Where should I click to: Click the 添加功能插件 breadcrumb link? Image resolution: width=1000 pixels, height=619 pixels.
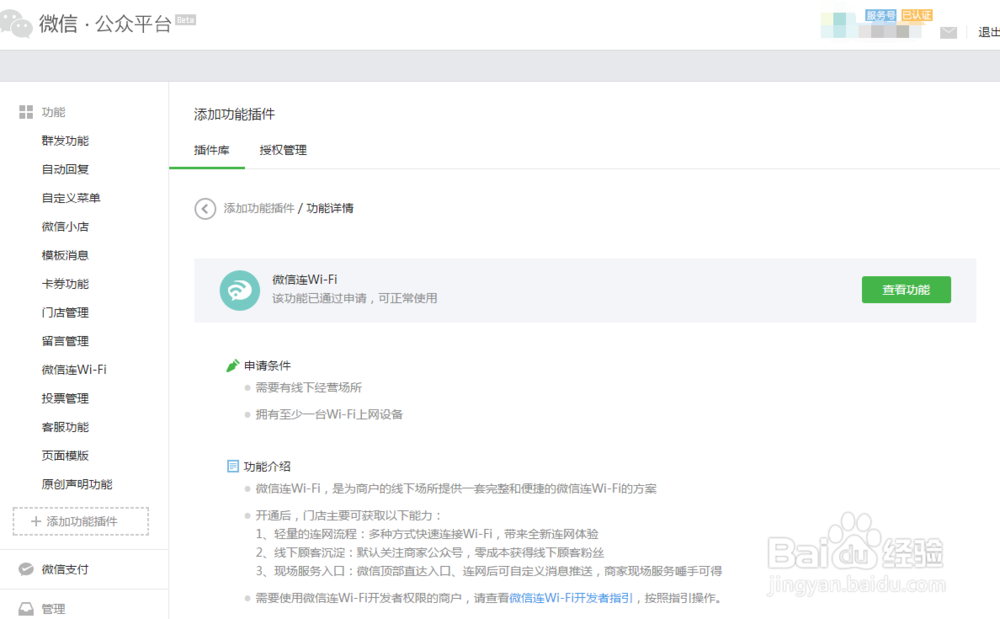click(x=259, y=208)
